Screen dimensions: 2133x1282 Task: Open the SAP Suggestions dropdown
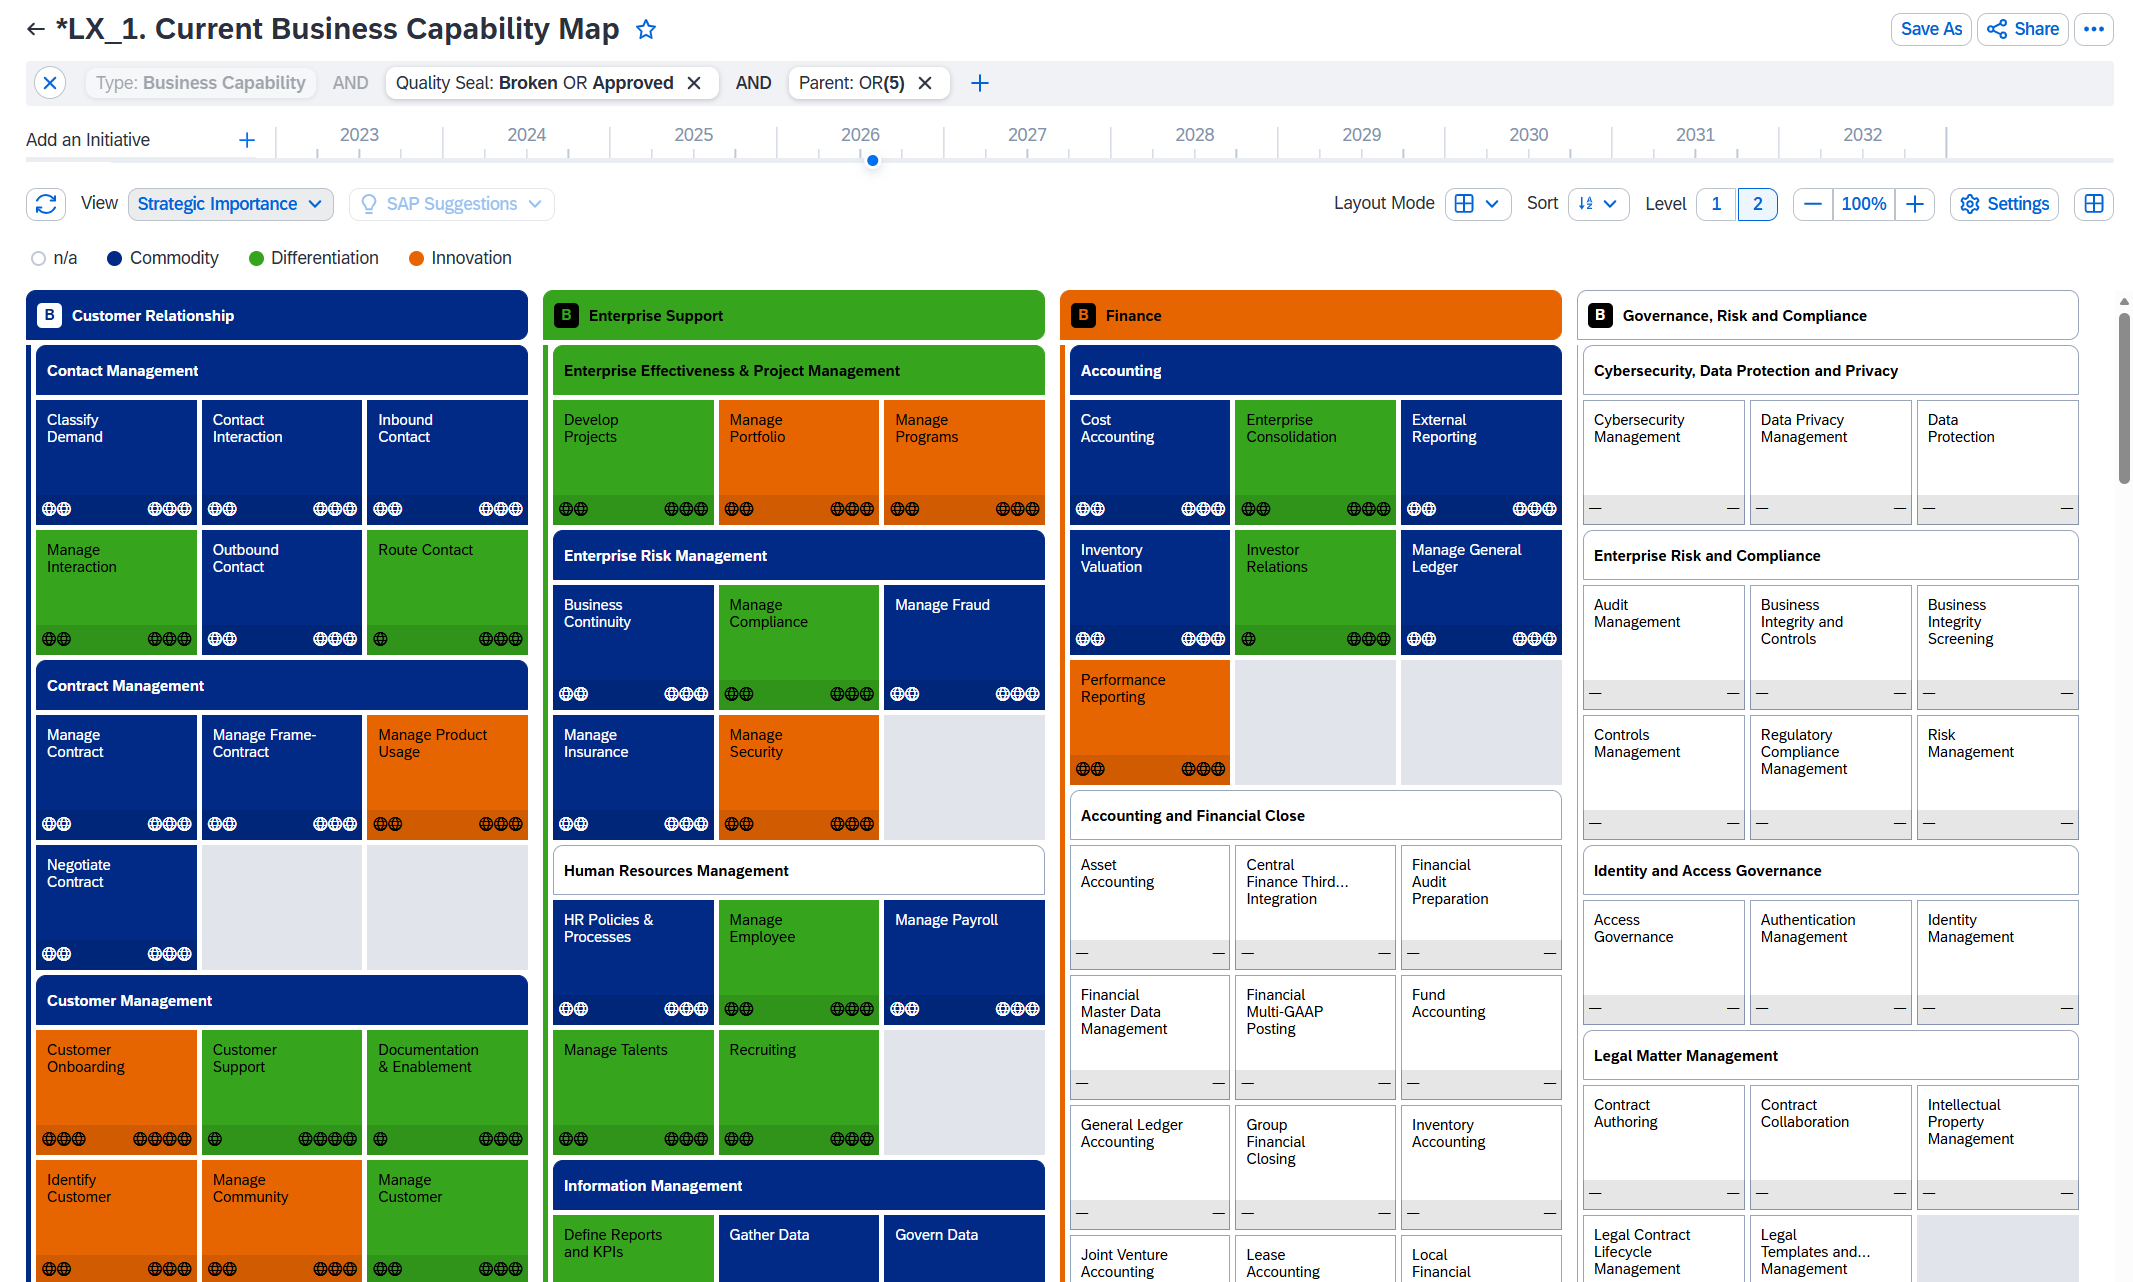click(x=451, y=204)
